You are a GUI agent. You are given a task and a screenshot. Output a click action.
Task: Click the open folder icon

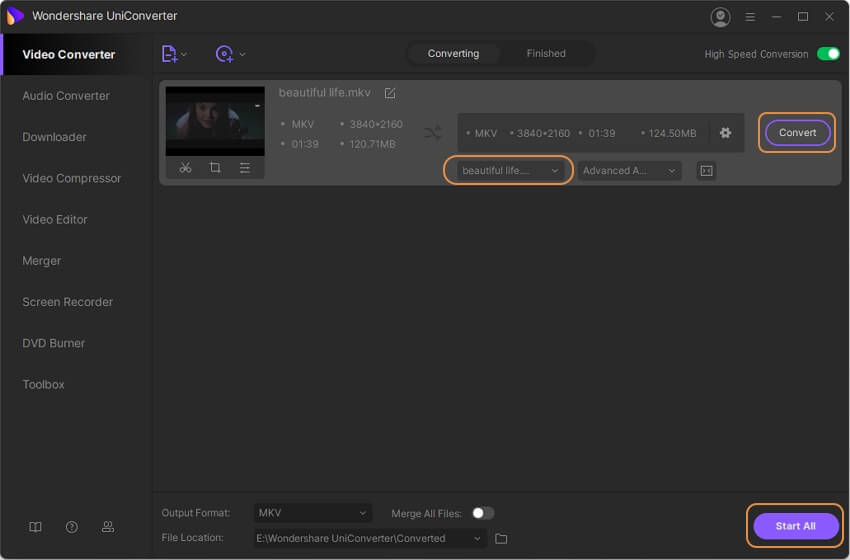tap(501, 538)
